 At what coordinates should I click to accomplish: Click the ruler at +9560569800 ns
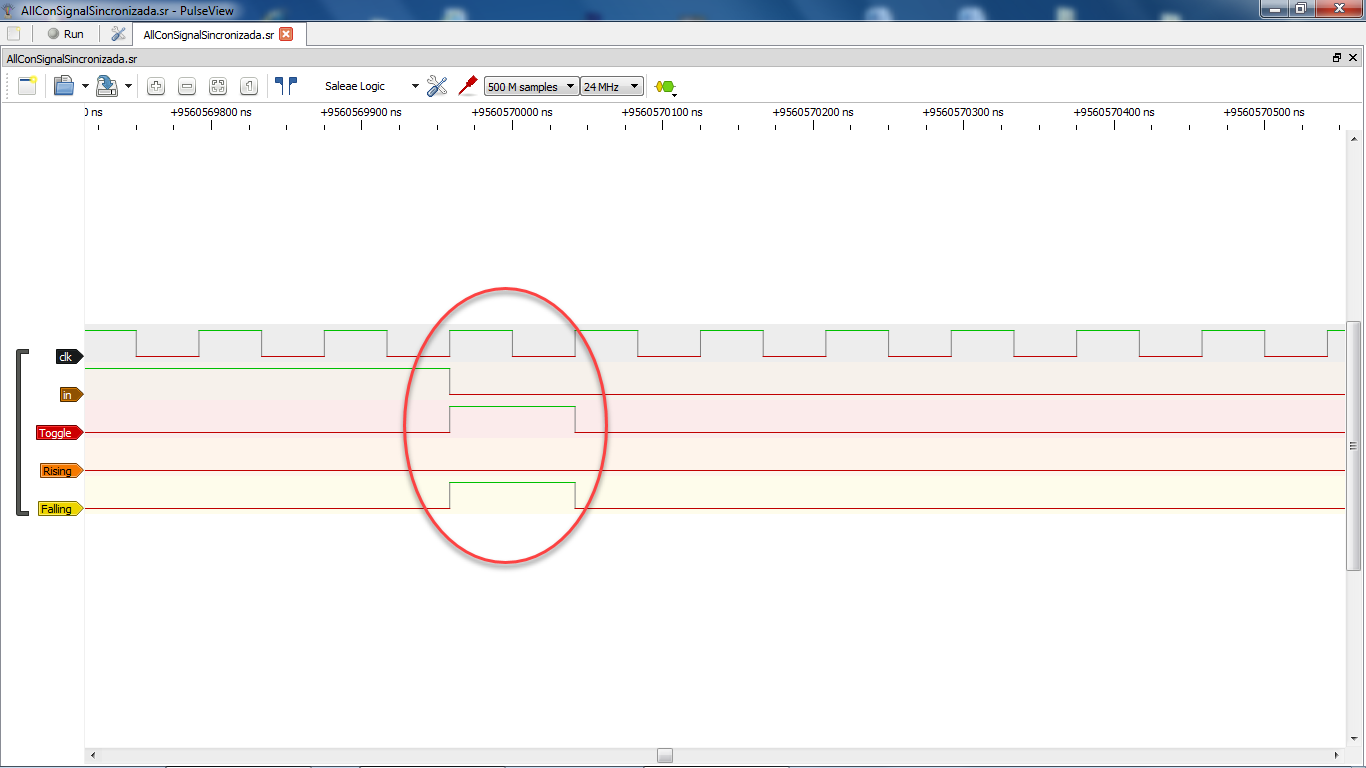[x=211, y=112]
